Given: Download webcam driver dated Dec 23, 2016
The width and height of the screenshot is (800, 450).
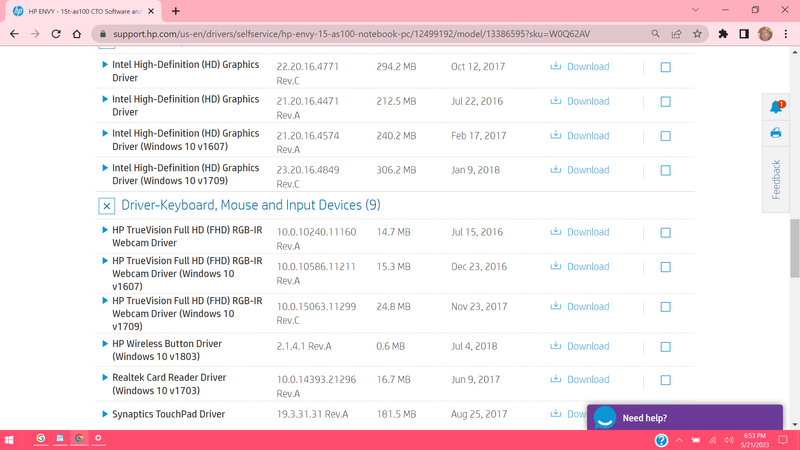Looking at the screenshot, I should point(588,266).
